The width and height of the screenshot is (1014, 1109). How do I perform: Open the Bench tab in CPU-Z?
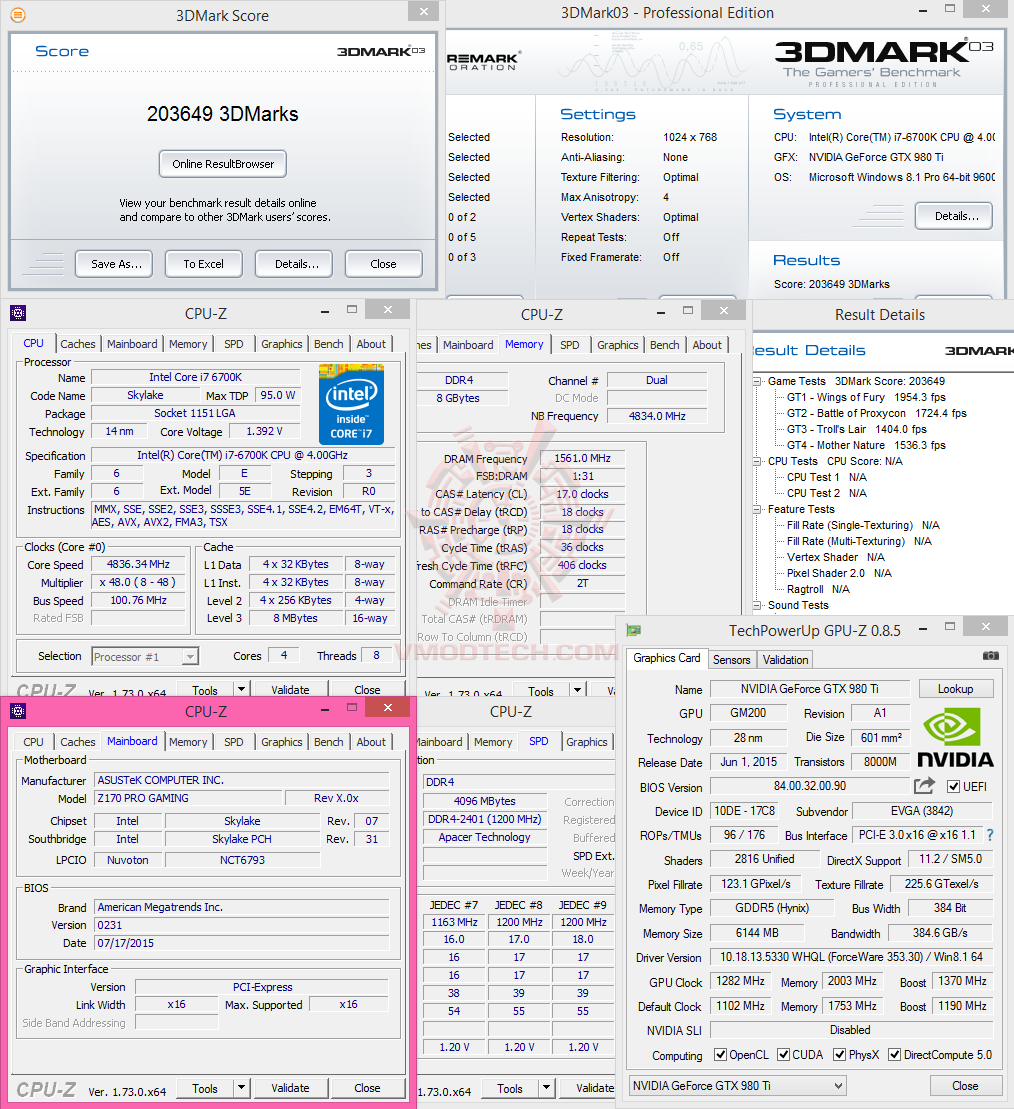(x=329, y=344)
